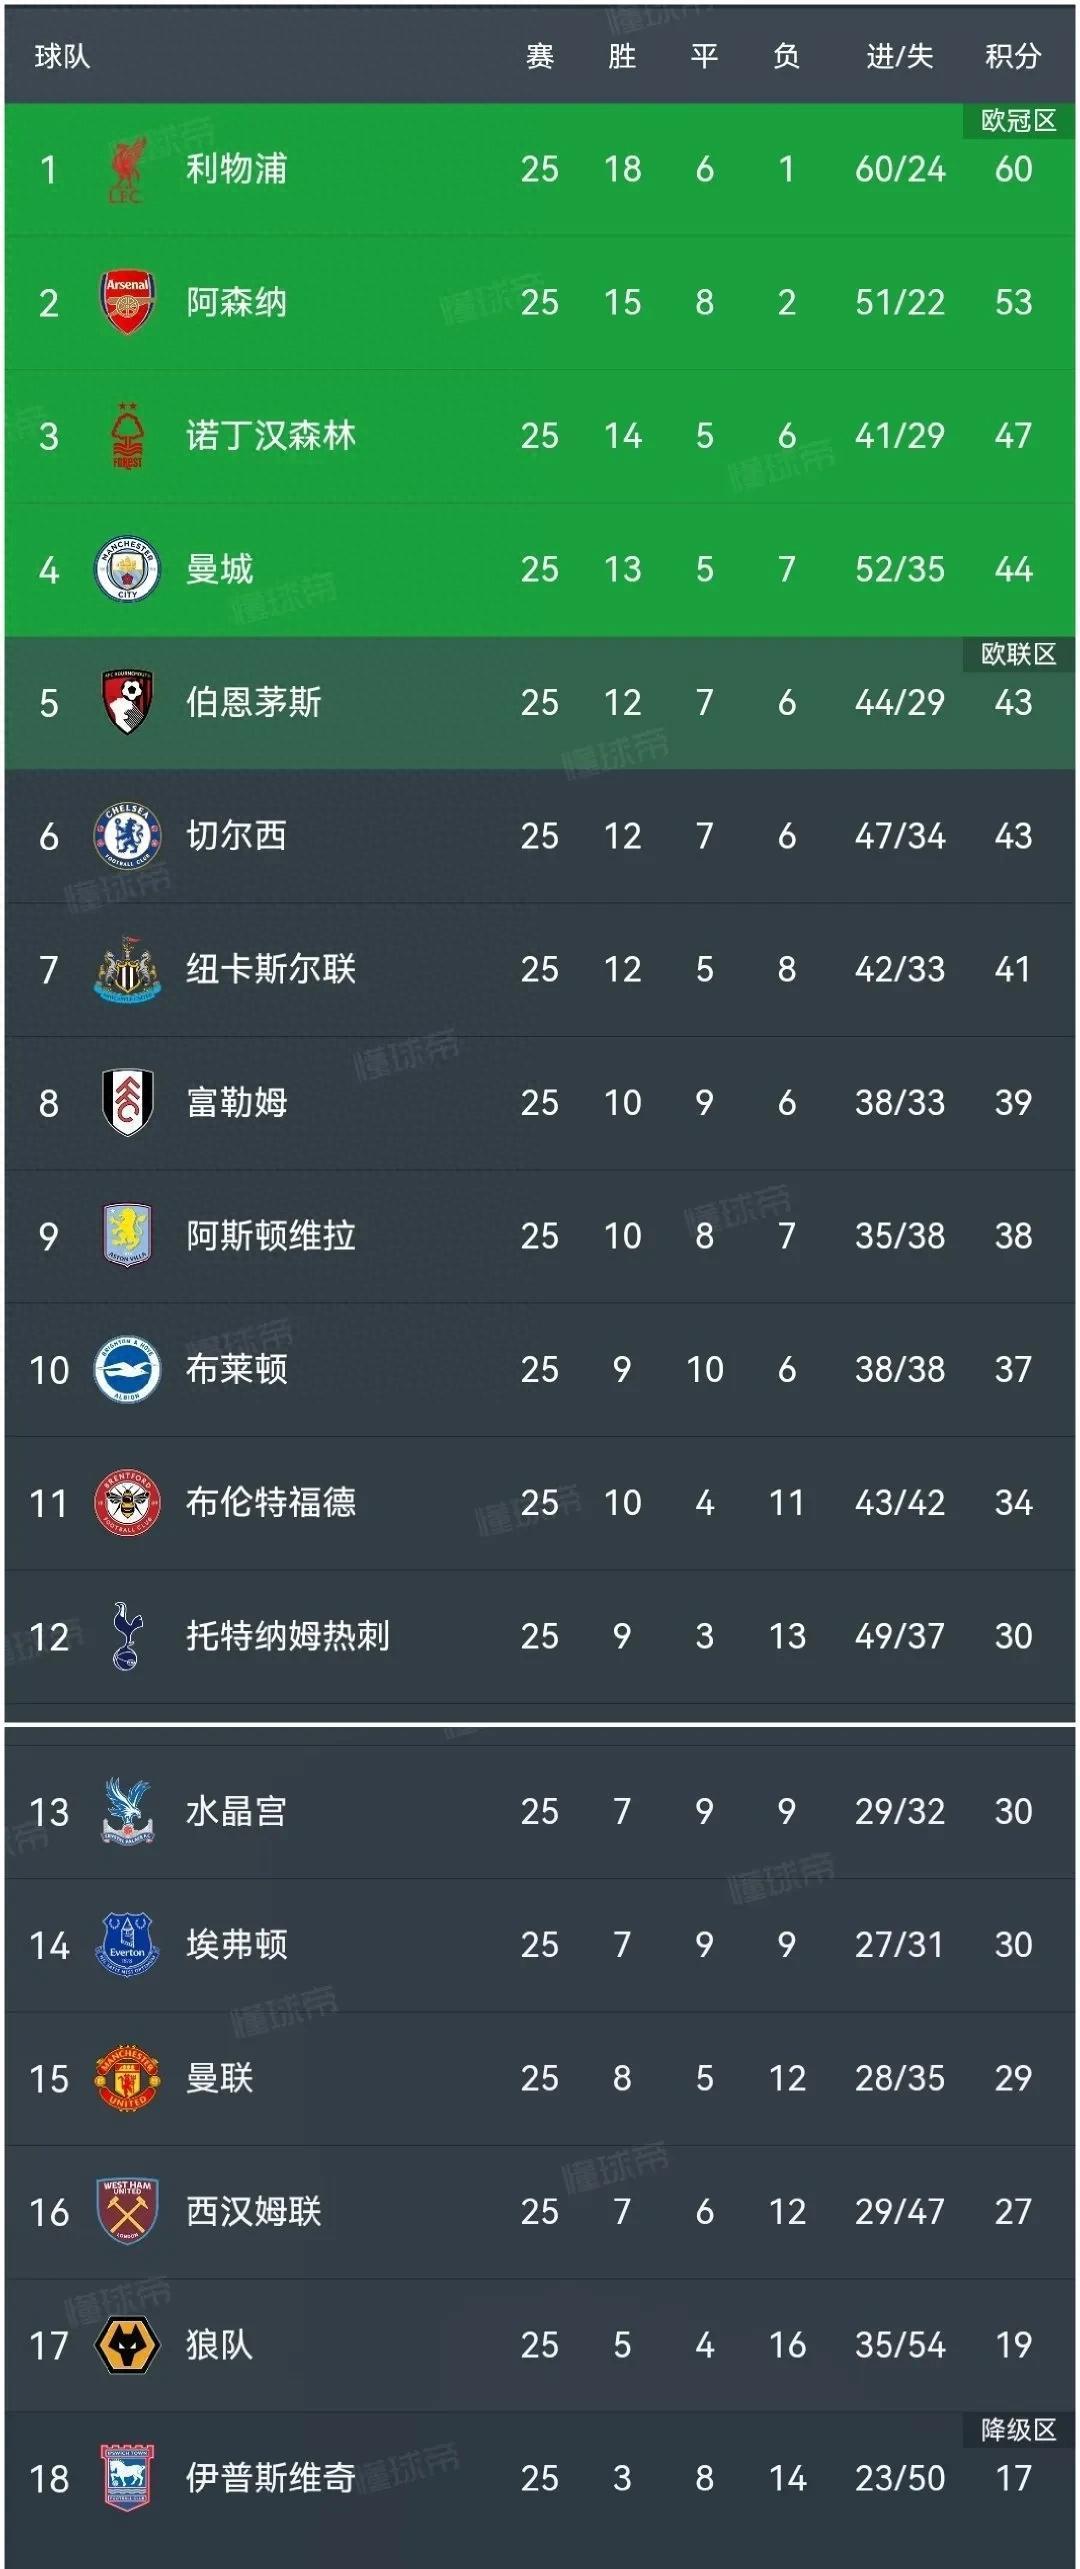Click the Wolves wolf-head crest
Image resolution: width=1080 pixels, height=2569 pixels.
[x=127, y=2345]
